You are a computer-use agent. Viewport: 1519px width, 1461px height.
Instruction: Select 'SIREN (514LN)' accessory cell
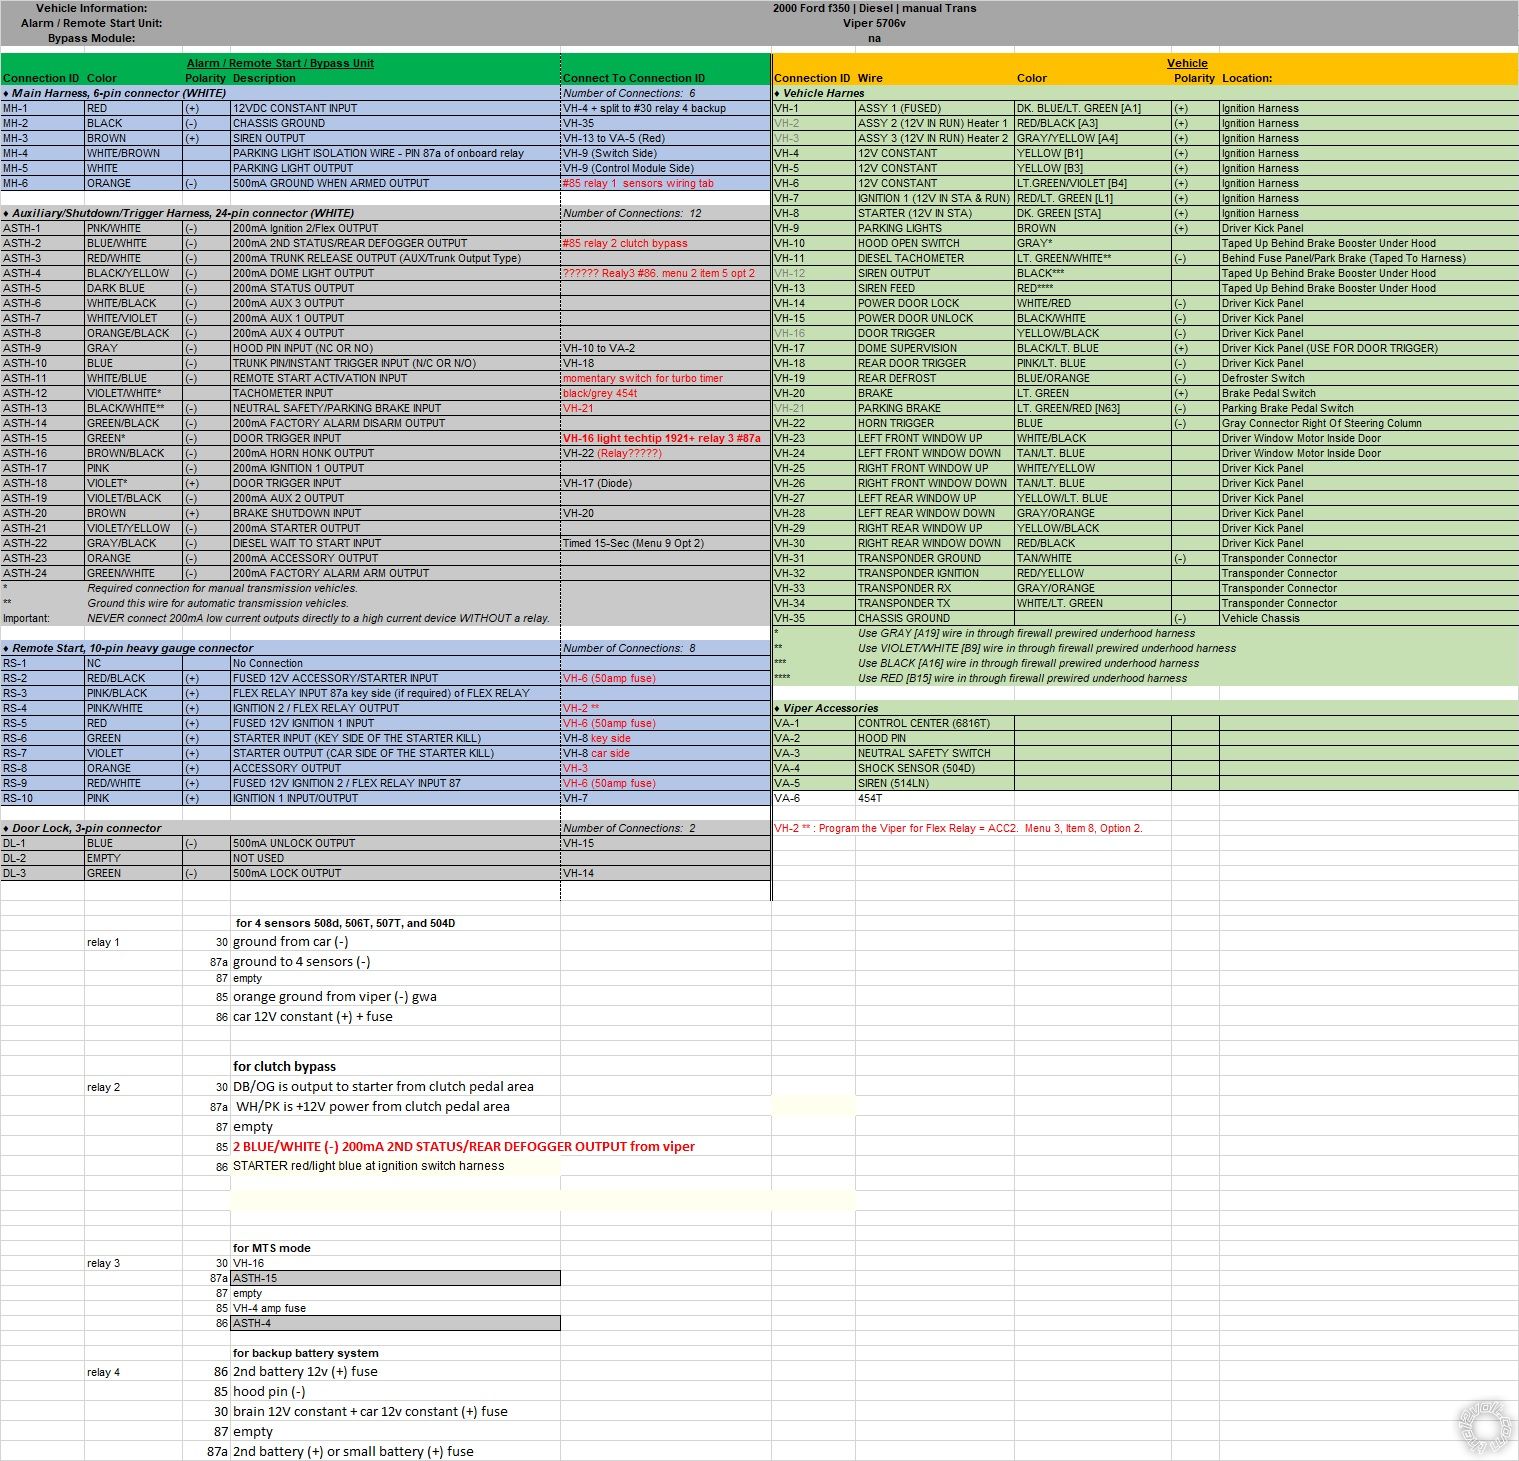click(x=934, y=783)
